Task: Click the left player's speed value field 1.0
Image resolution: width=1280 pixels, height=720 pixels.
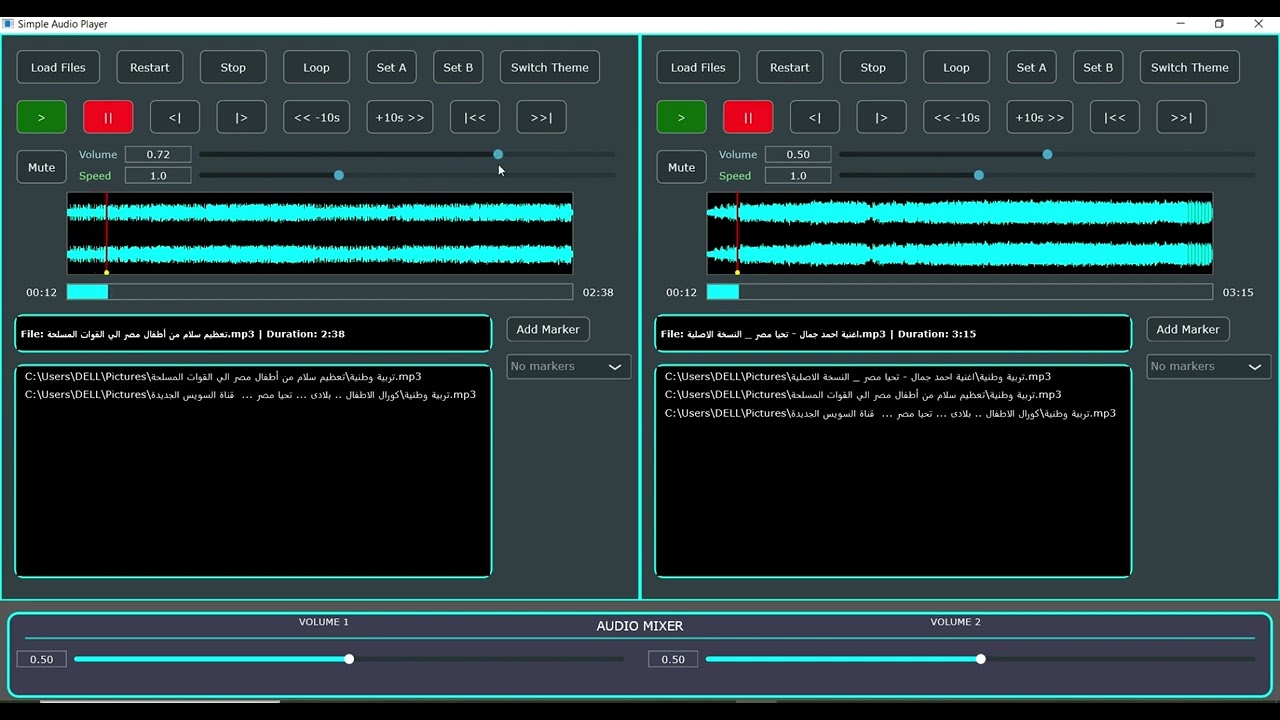Action: point(158,175)
